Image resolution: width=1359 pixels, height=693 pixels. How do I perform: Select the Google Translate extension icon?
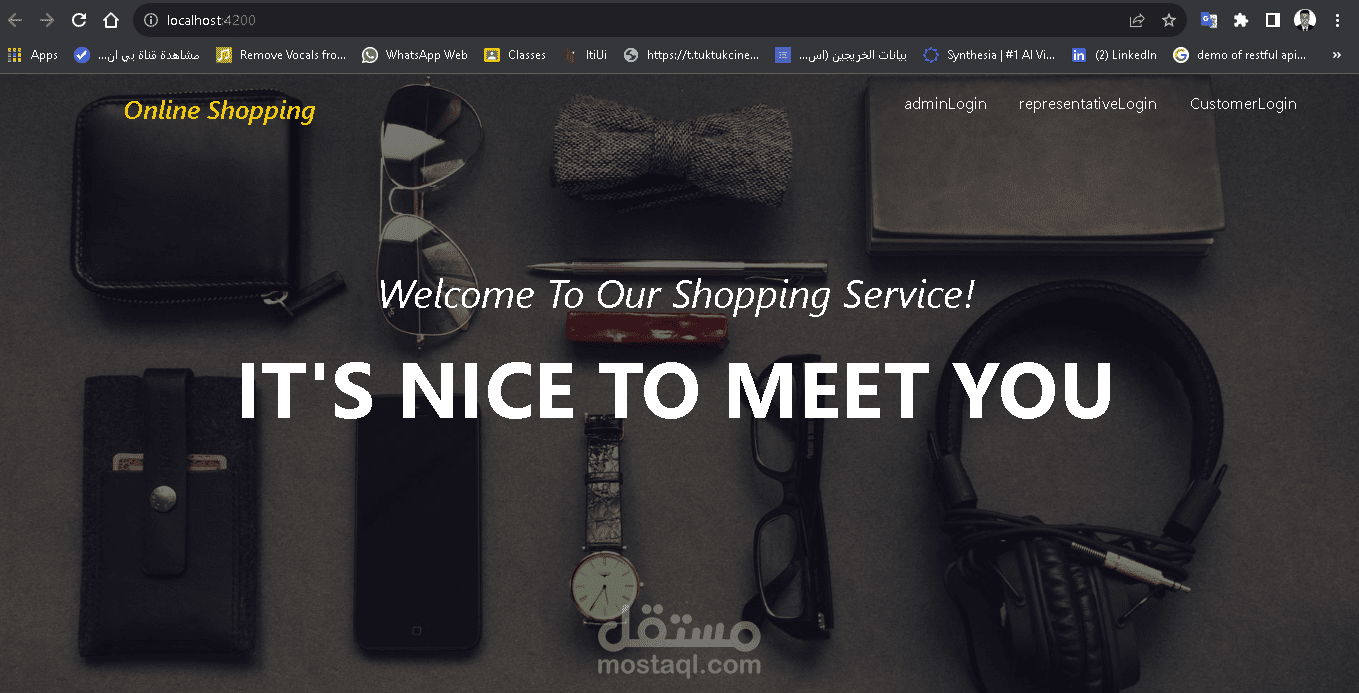pyautogui.click(x=1208, y=20)
